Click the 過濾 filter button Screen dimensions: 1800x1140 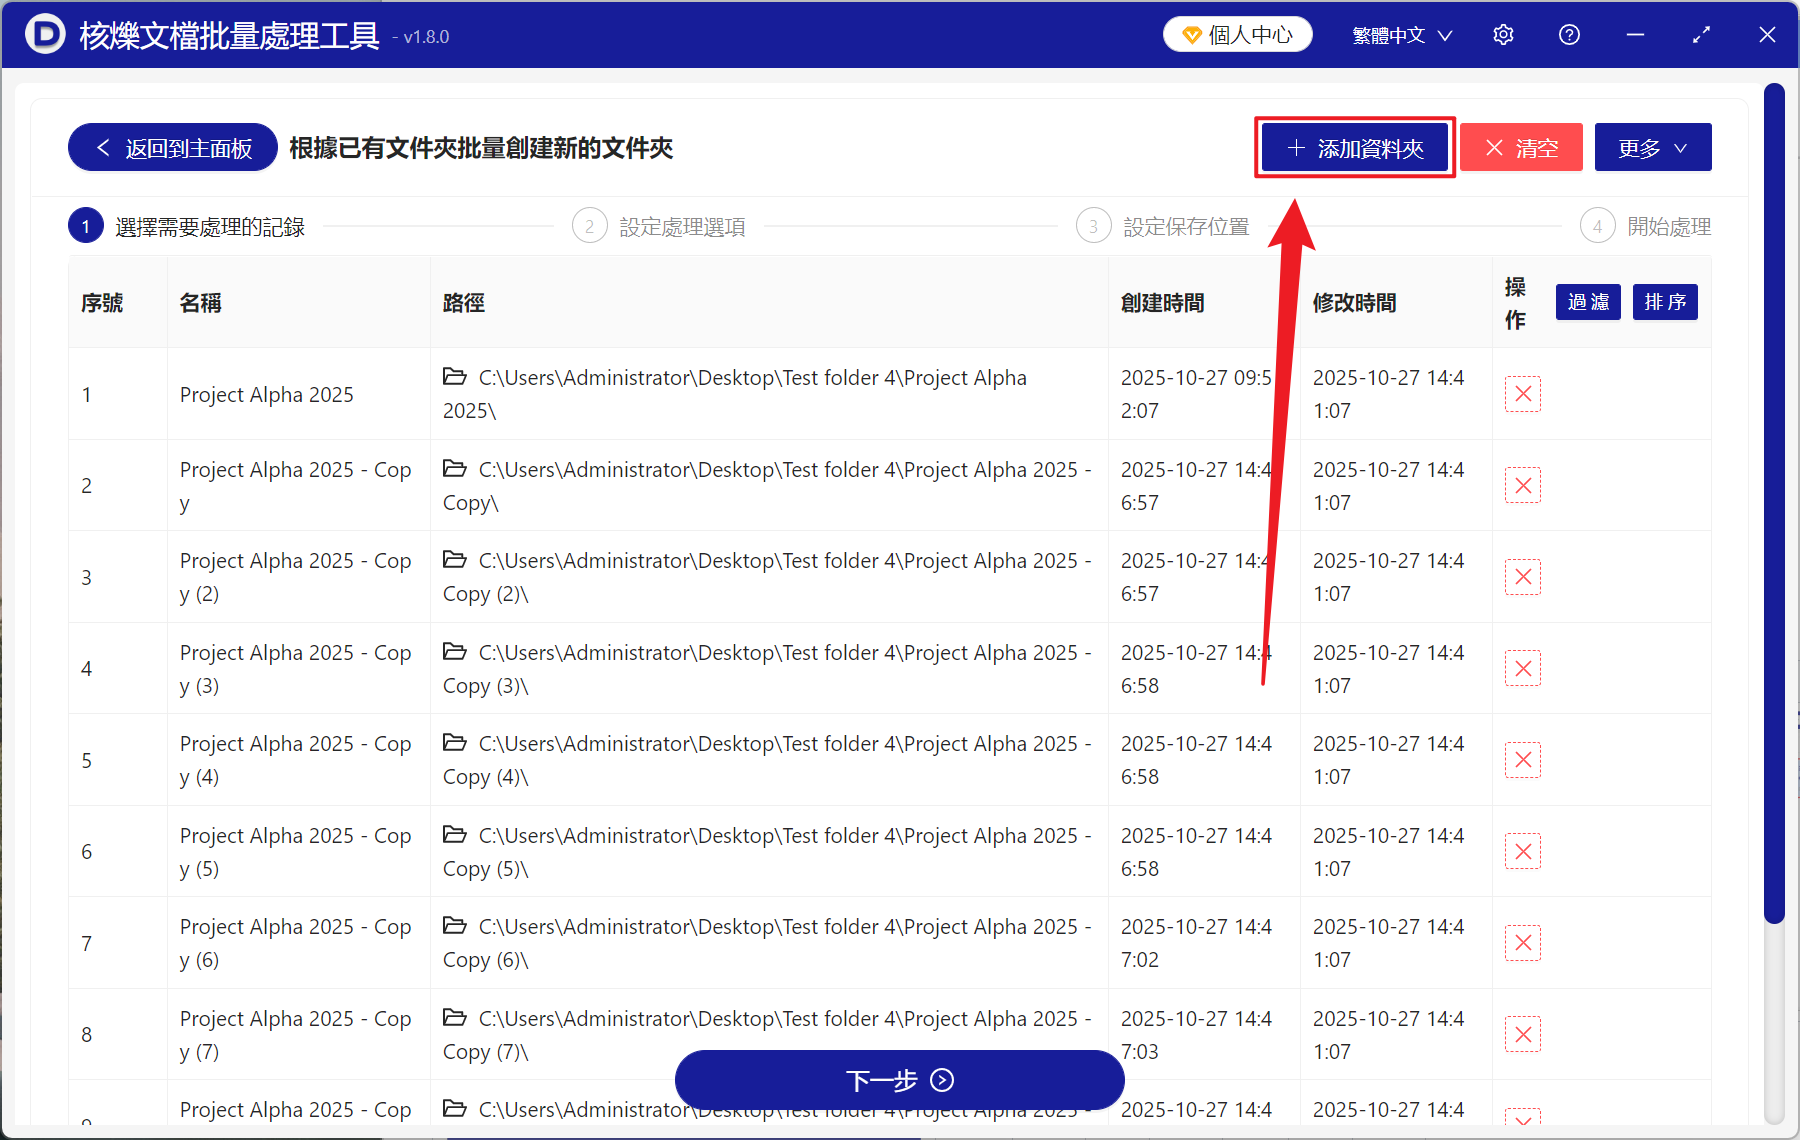[x=1587, y=302]
